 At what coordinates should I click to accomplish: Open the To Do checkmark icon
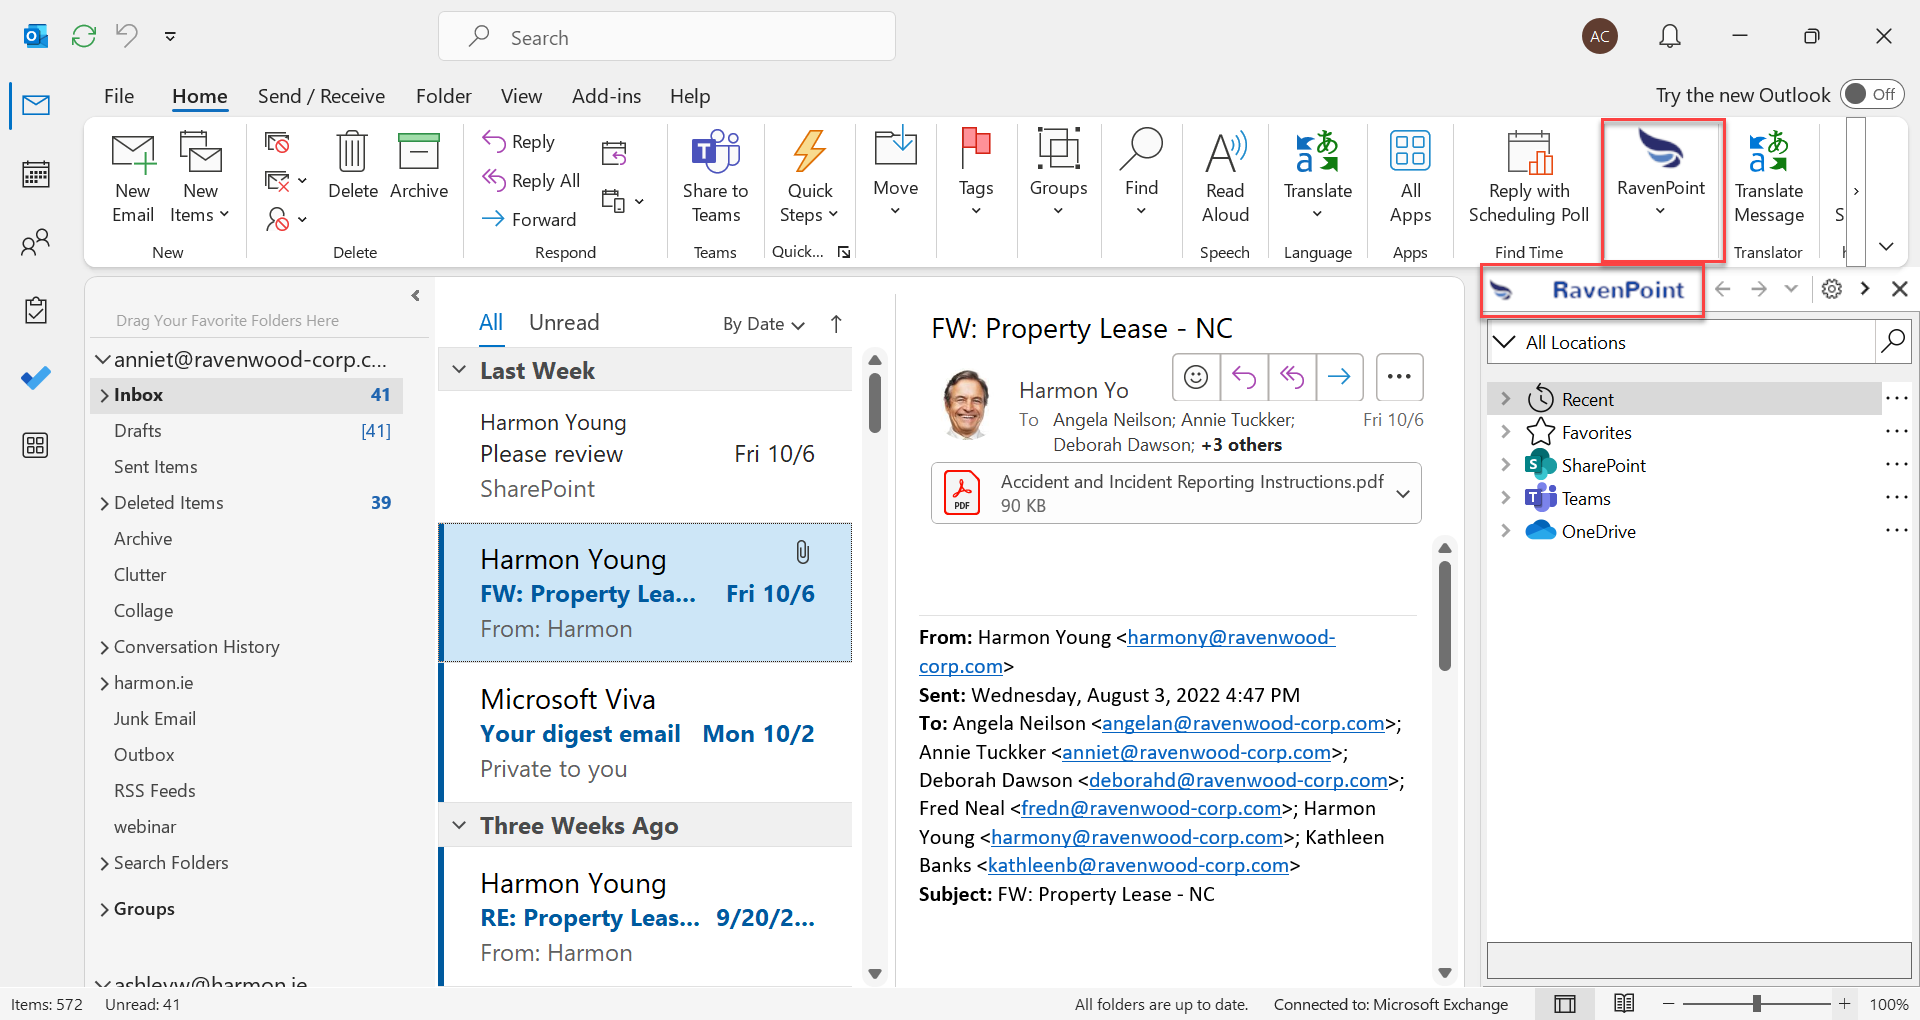click(36, 378)
